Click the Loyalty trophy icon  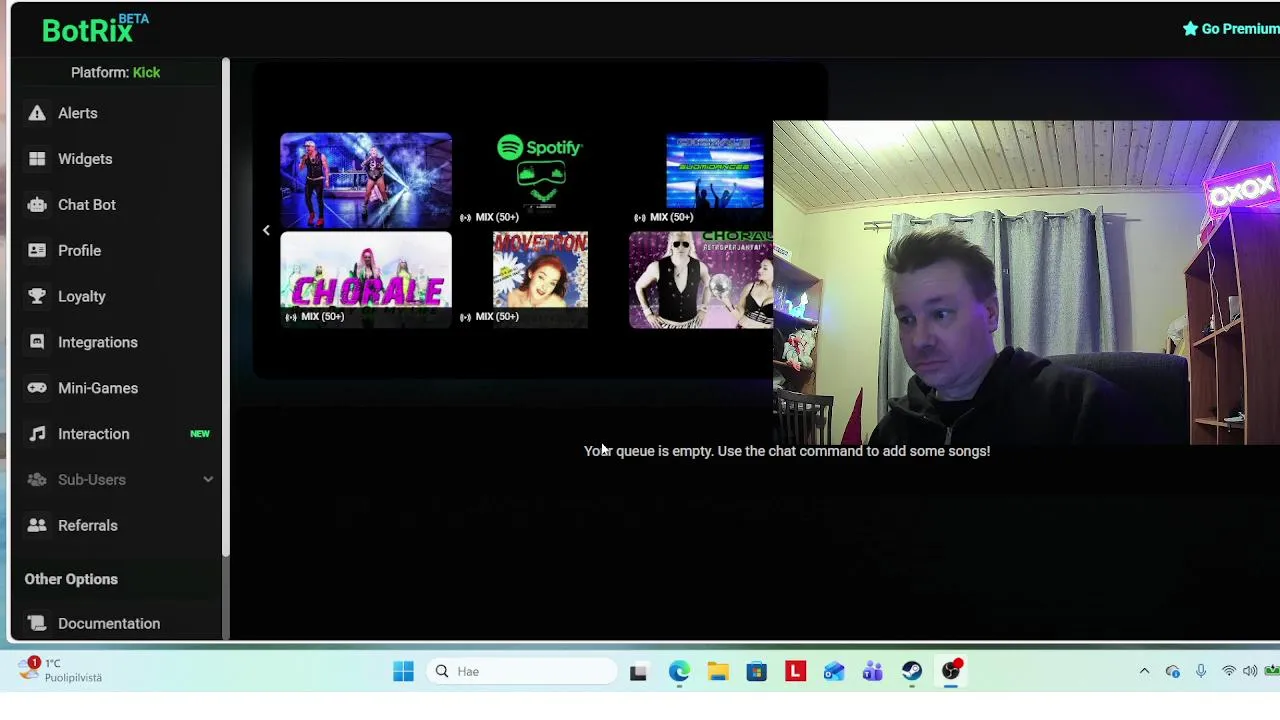[37, 296]
